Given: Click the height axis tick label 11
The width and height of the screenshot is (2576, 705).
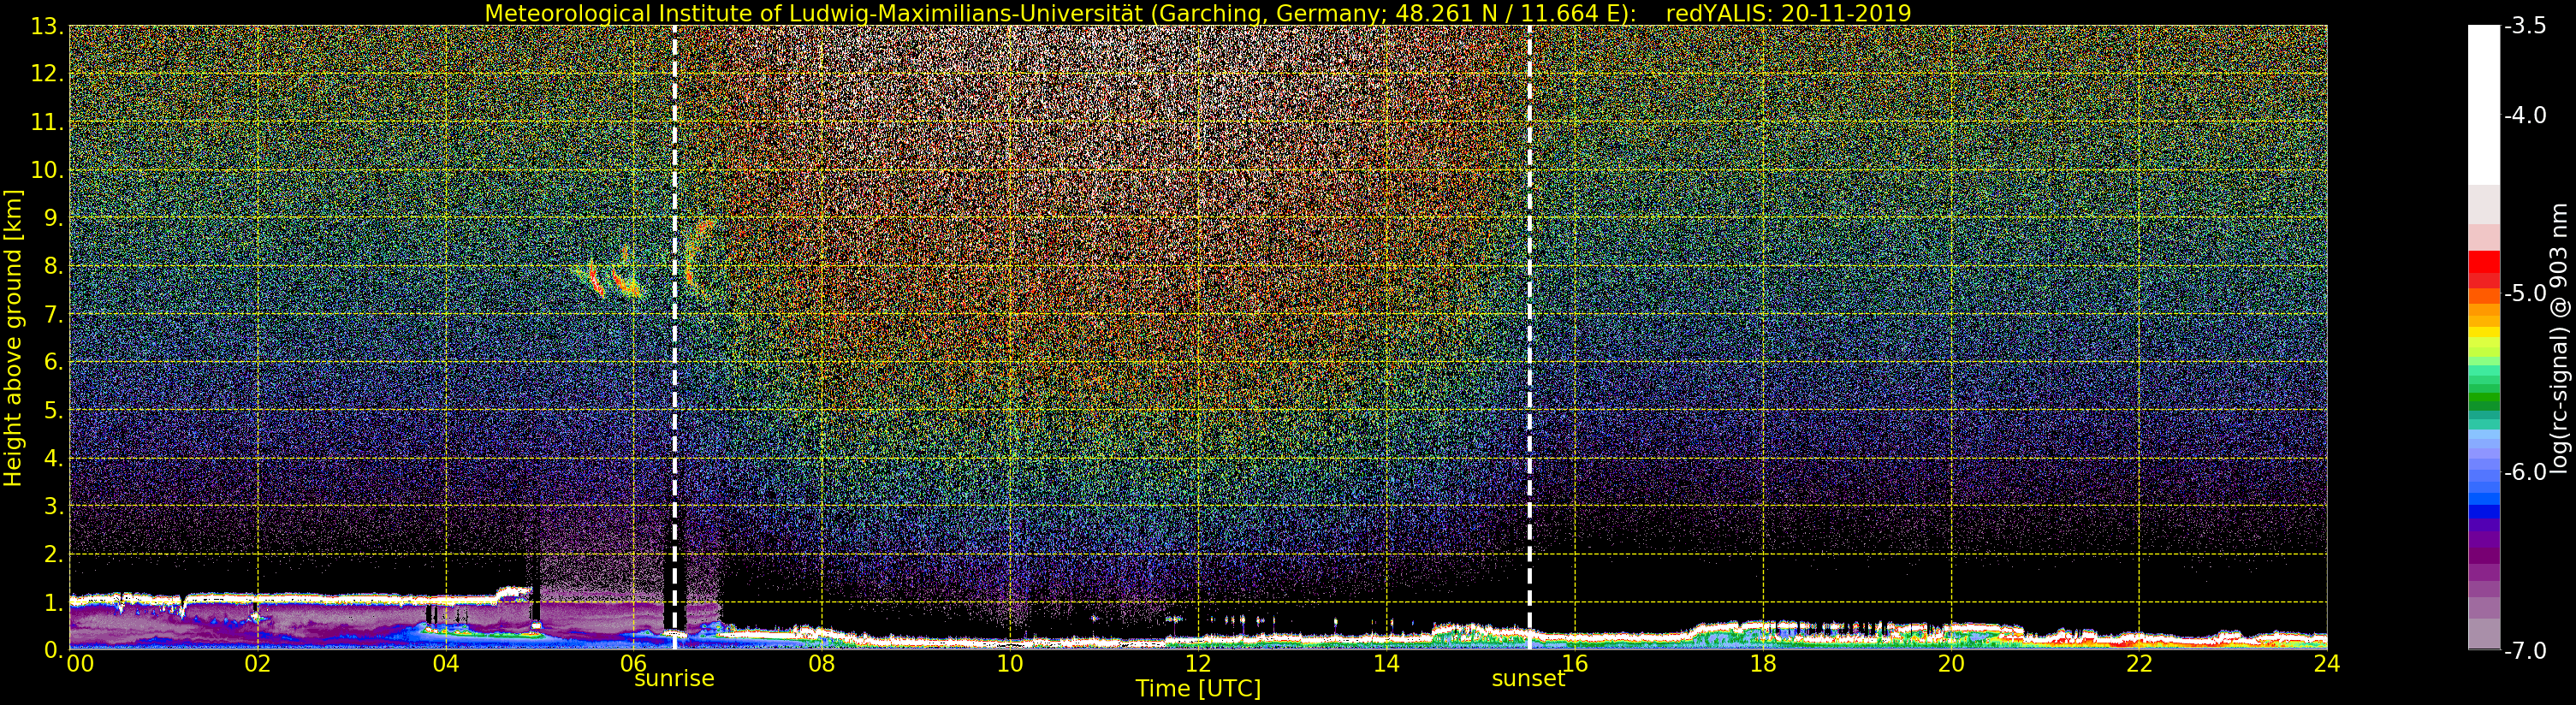Looking at the screenshot, I should [47, 122].
